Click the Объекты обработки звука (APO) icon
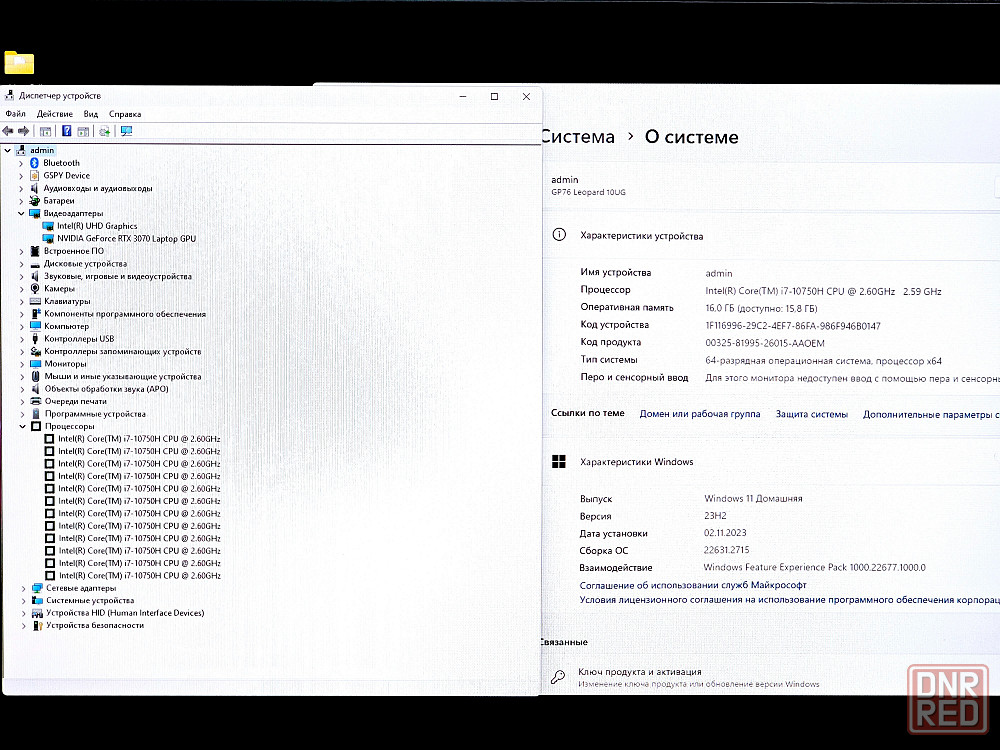Screen dimensions: 1000x750 [x=35, y=389]
